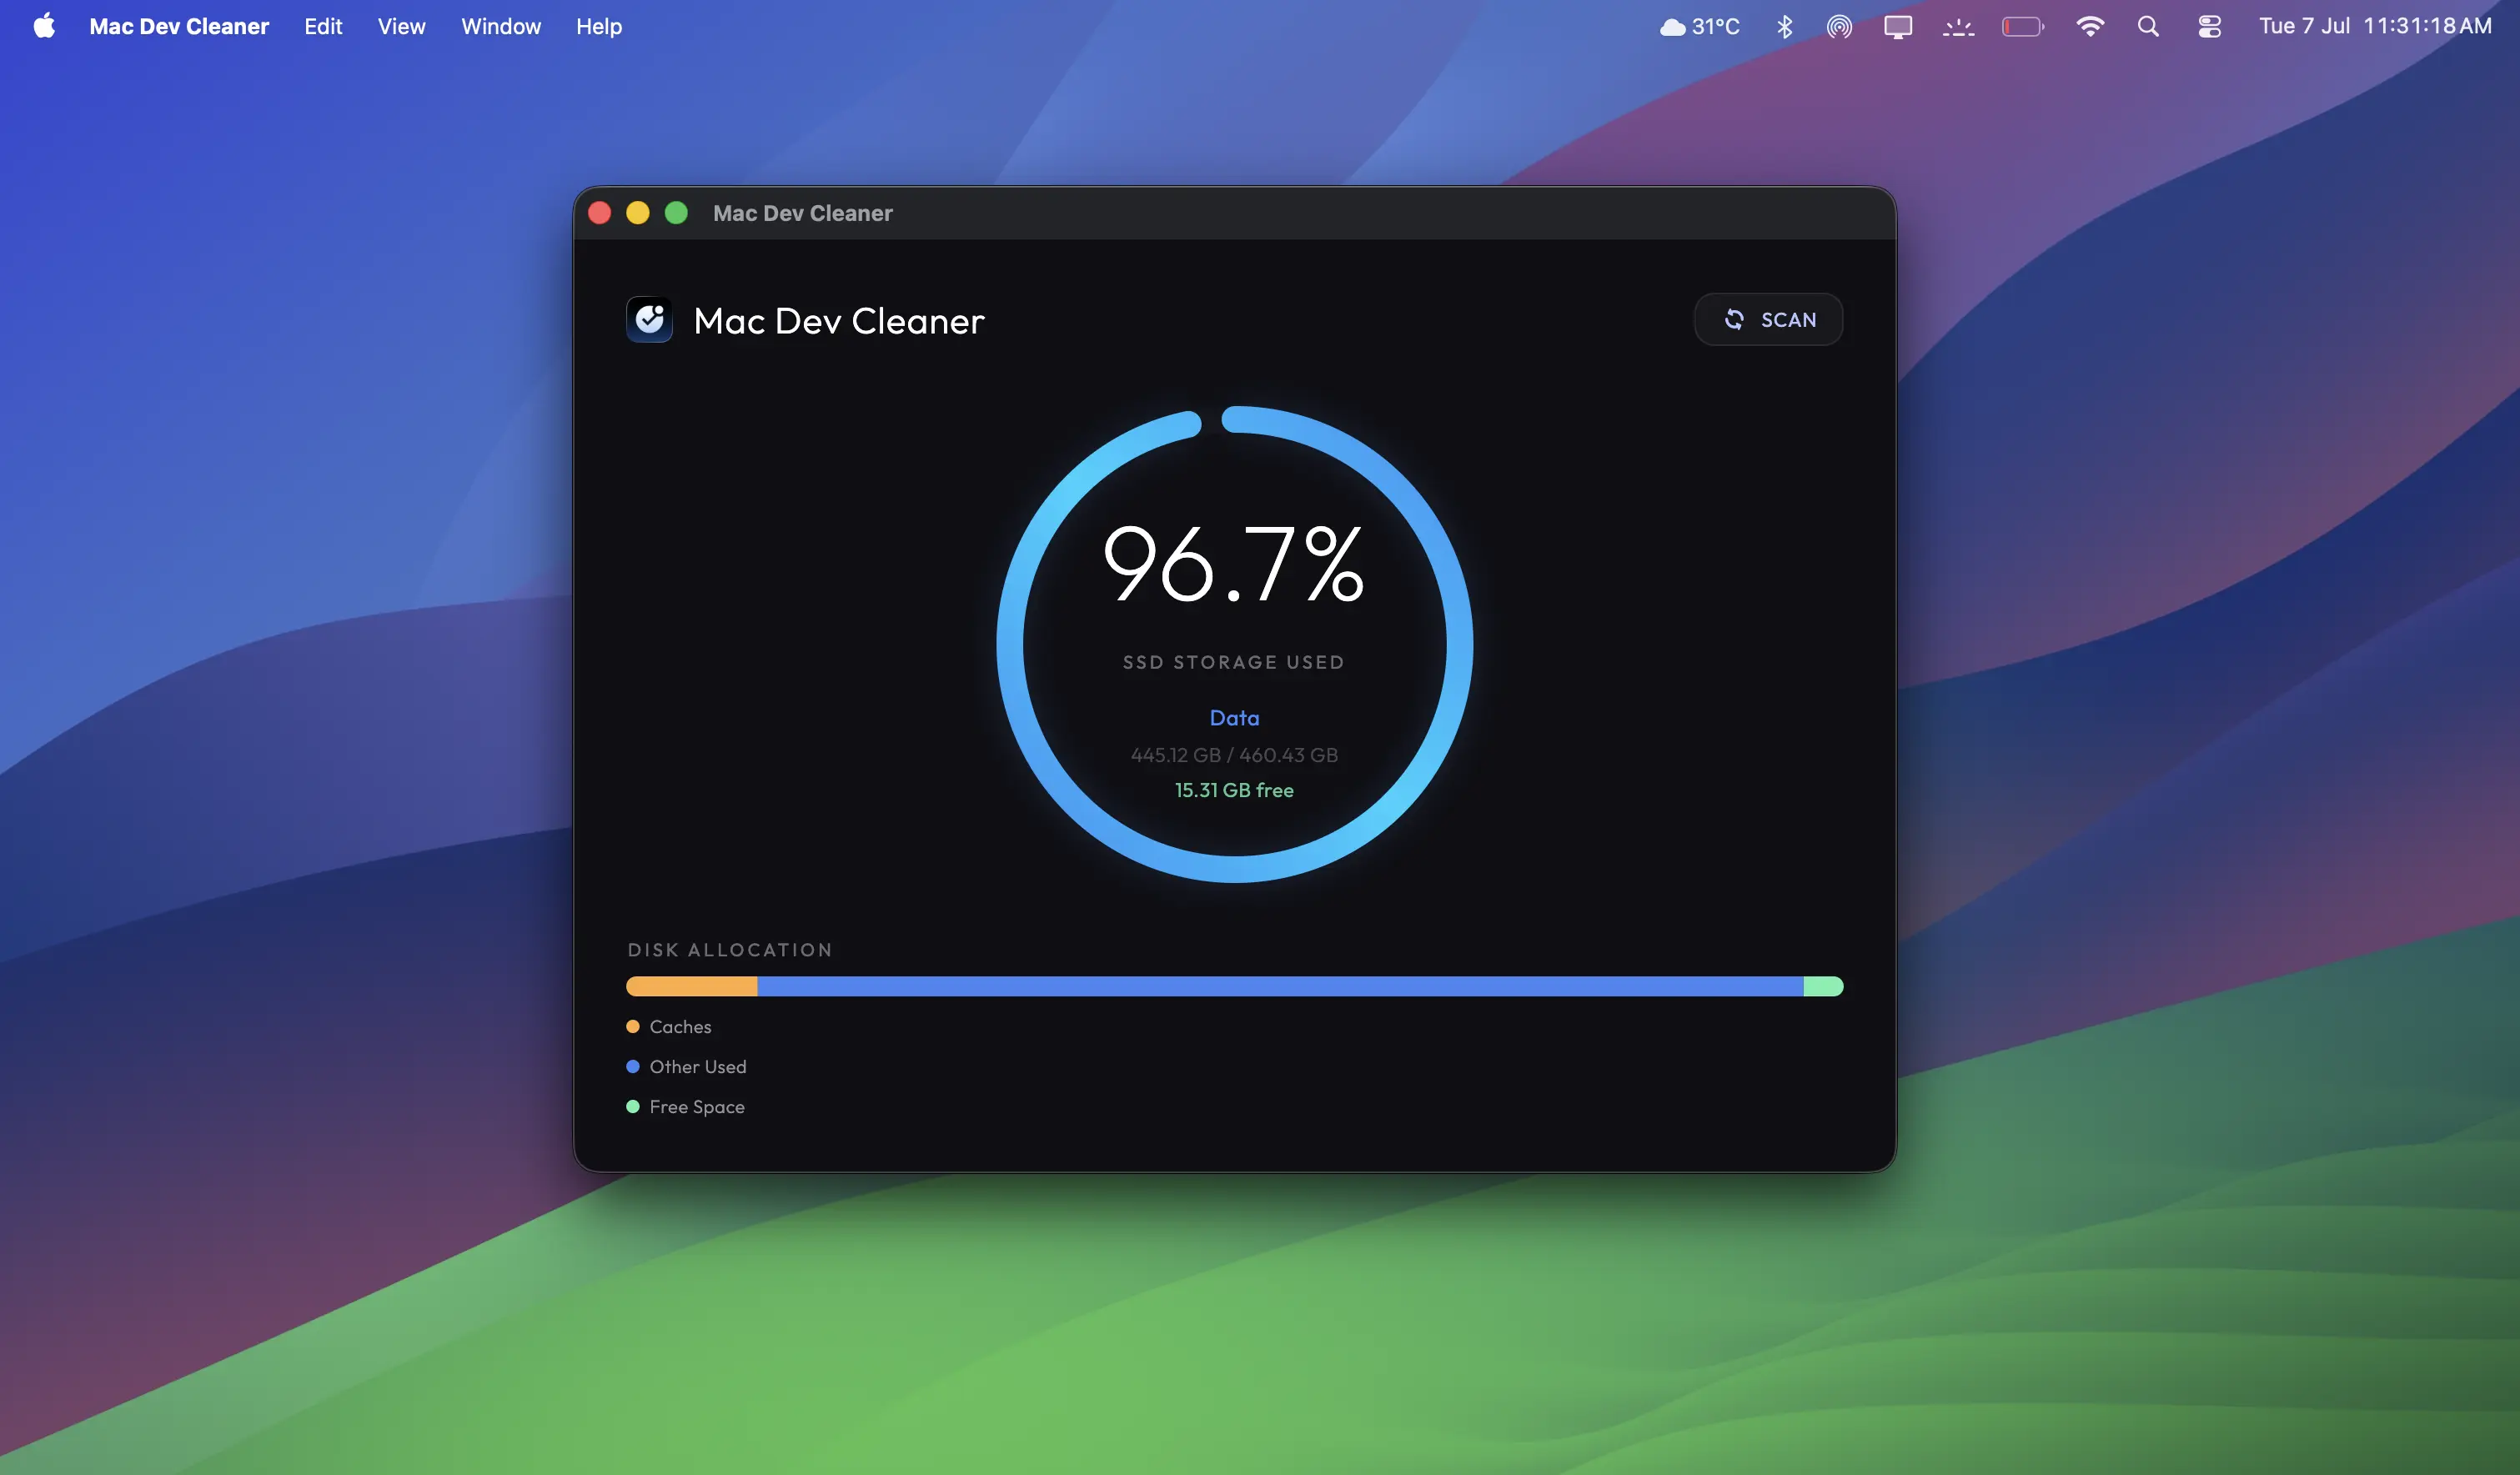Click the 96.7% storage used value
Image resolution: width=2520 pixels, height=1475 pixels.
1234,564
